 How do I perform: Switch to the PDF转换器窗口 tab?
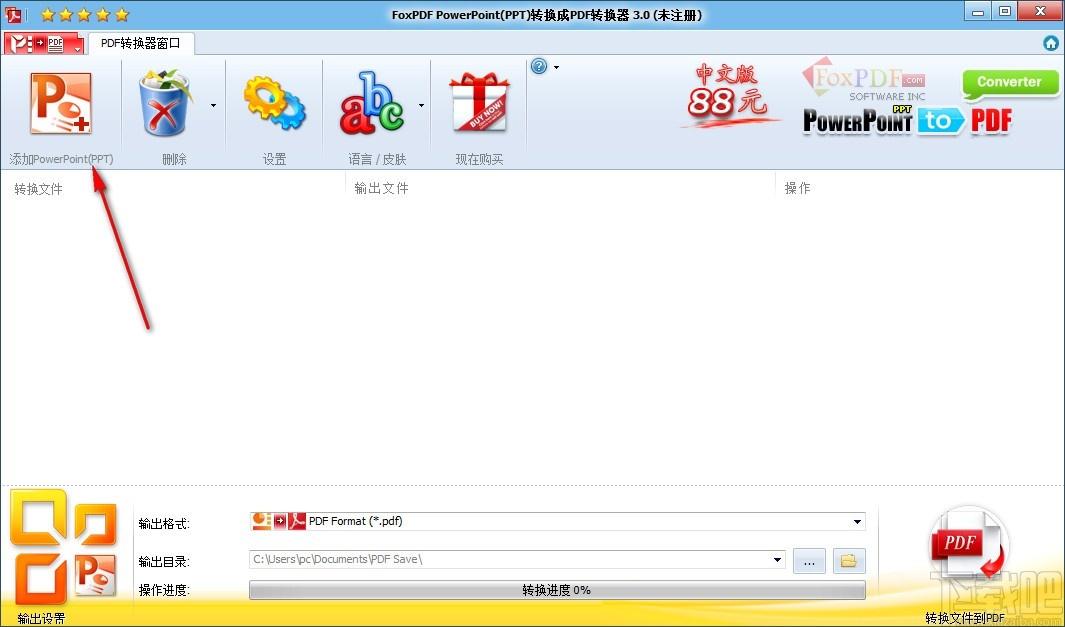(x=141, y=43)
